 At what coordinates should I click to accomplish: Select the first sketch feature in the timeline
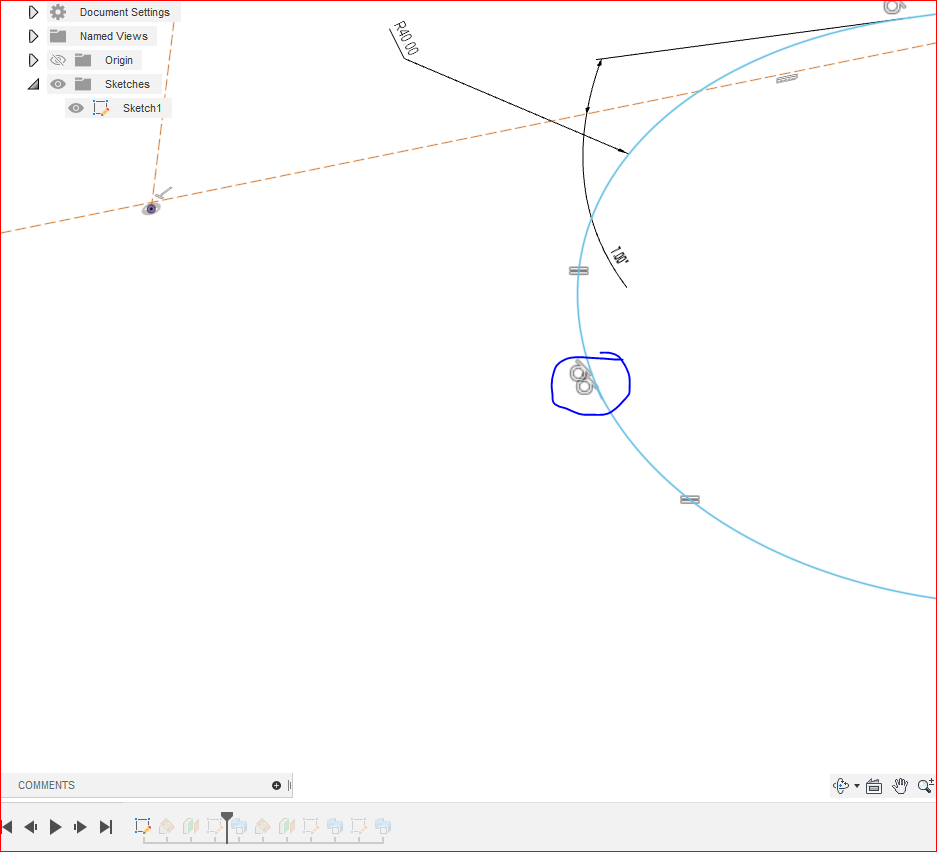143,827
